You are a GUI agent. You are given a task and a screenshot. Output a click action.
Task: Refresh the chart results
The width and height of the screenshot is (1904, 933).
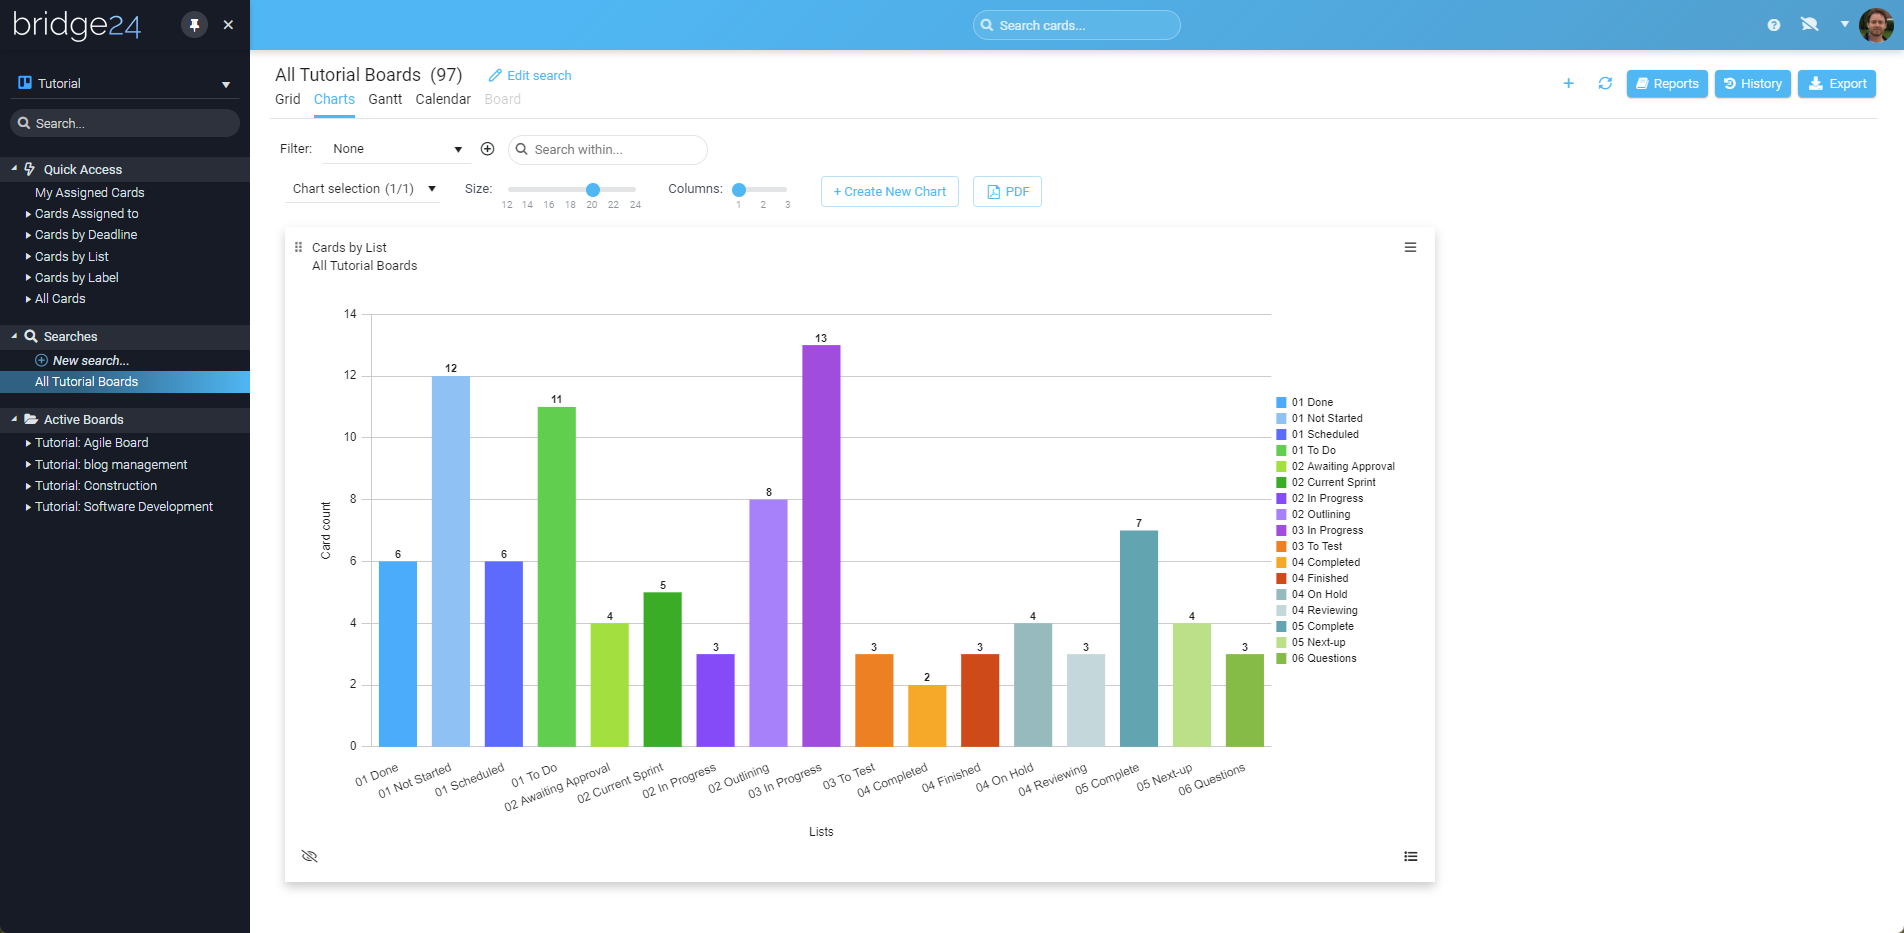[x=1606, y=84]
